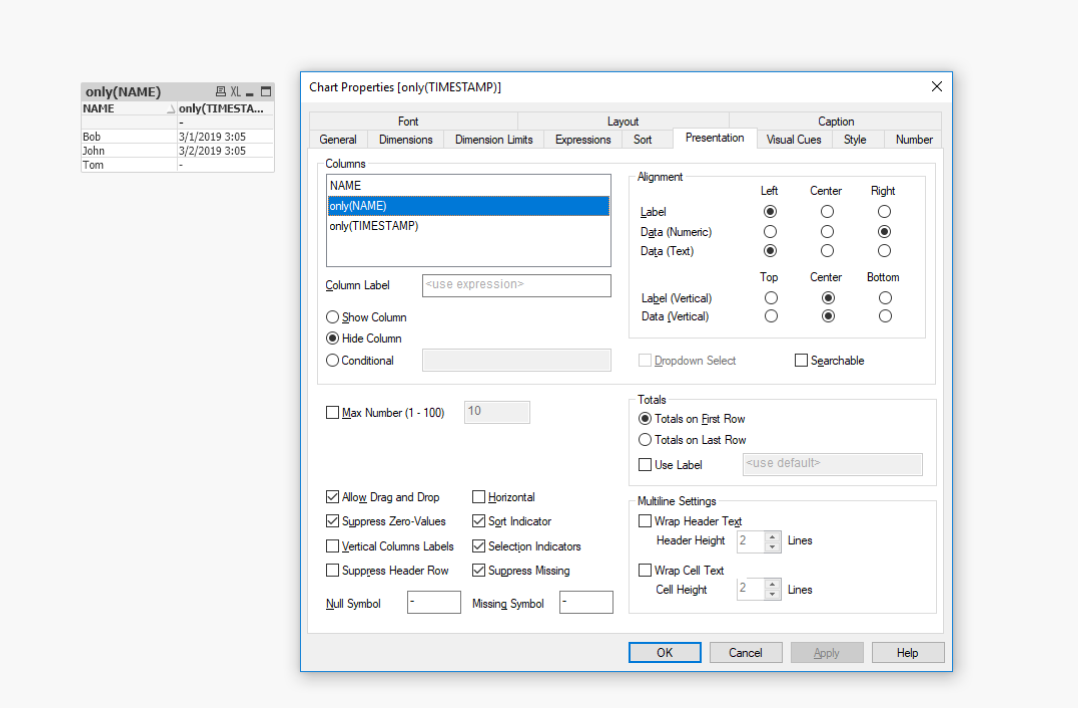
Task: Enable the Use Label checkbox in Totals
Action: [645, 465]
